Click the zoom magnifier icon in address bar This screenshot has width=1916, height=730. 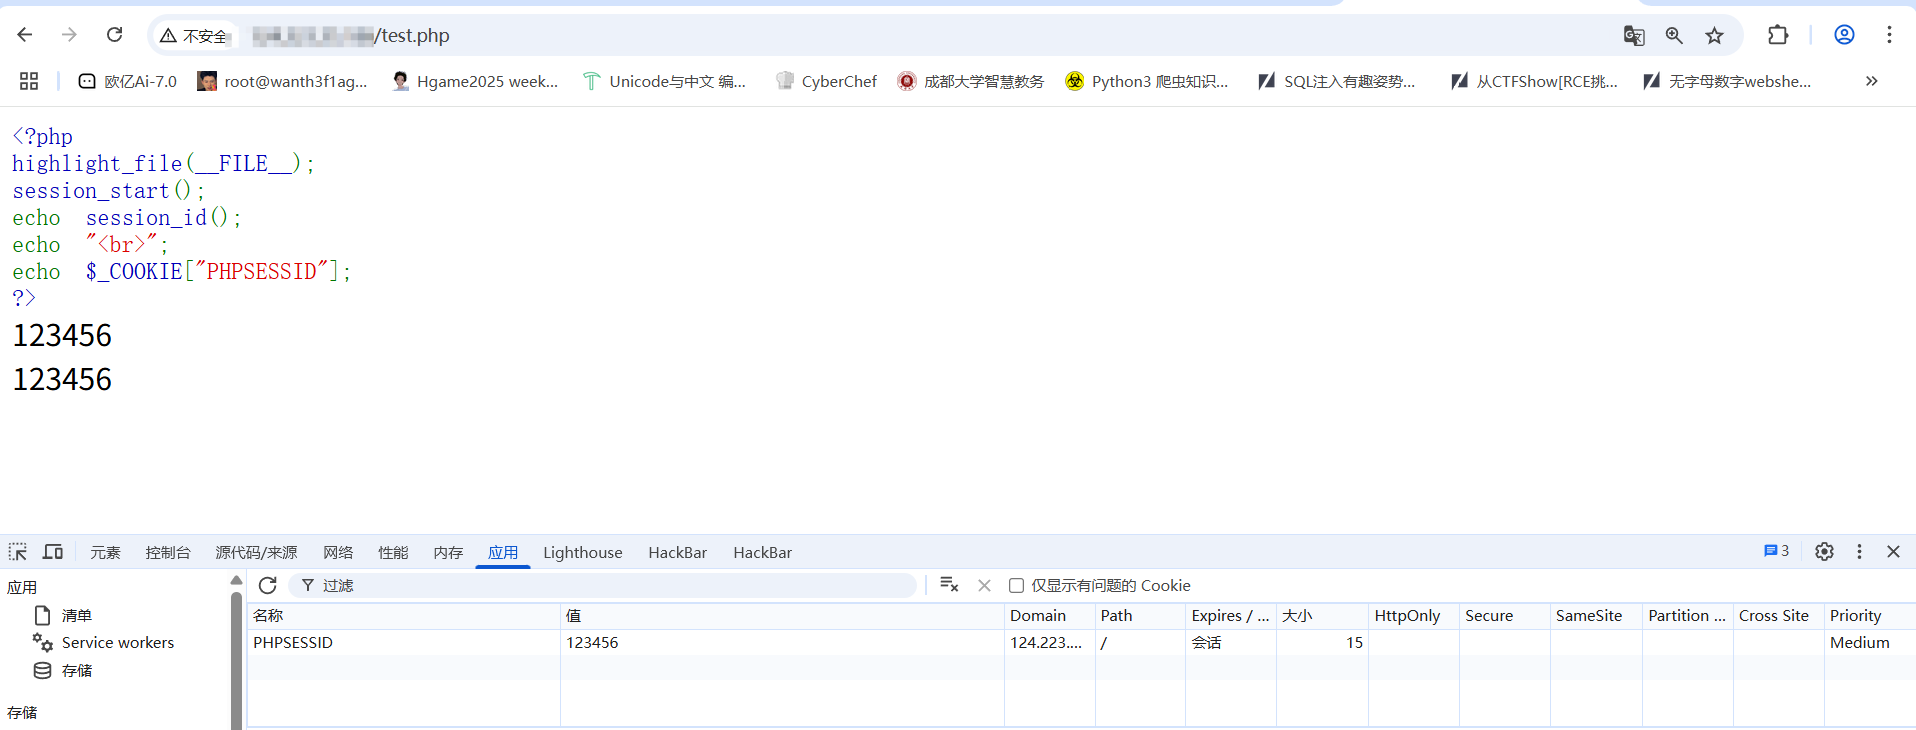tap(1674, 36)
